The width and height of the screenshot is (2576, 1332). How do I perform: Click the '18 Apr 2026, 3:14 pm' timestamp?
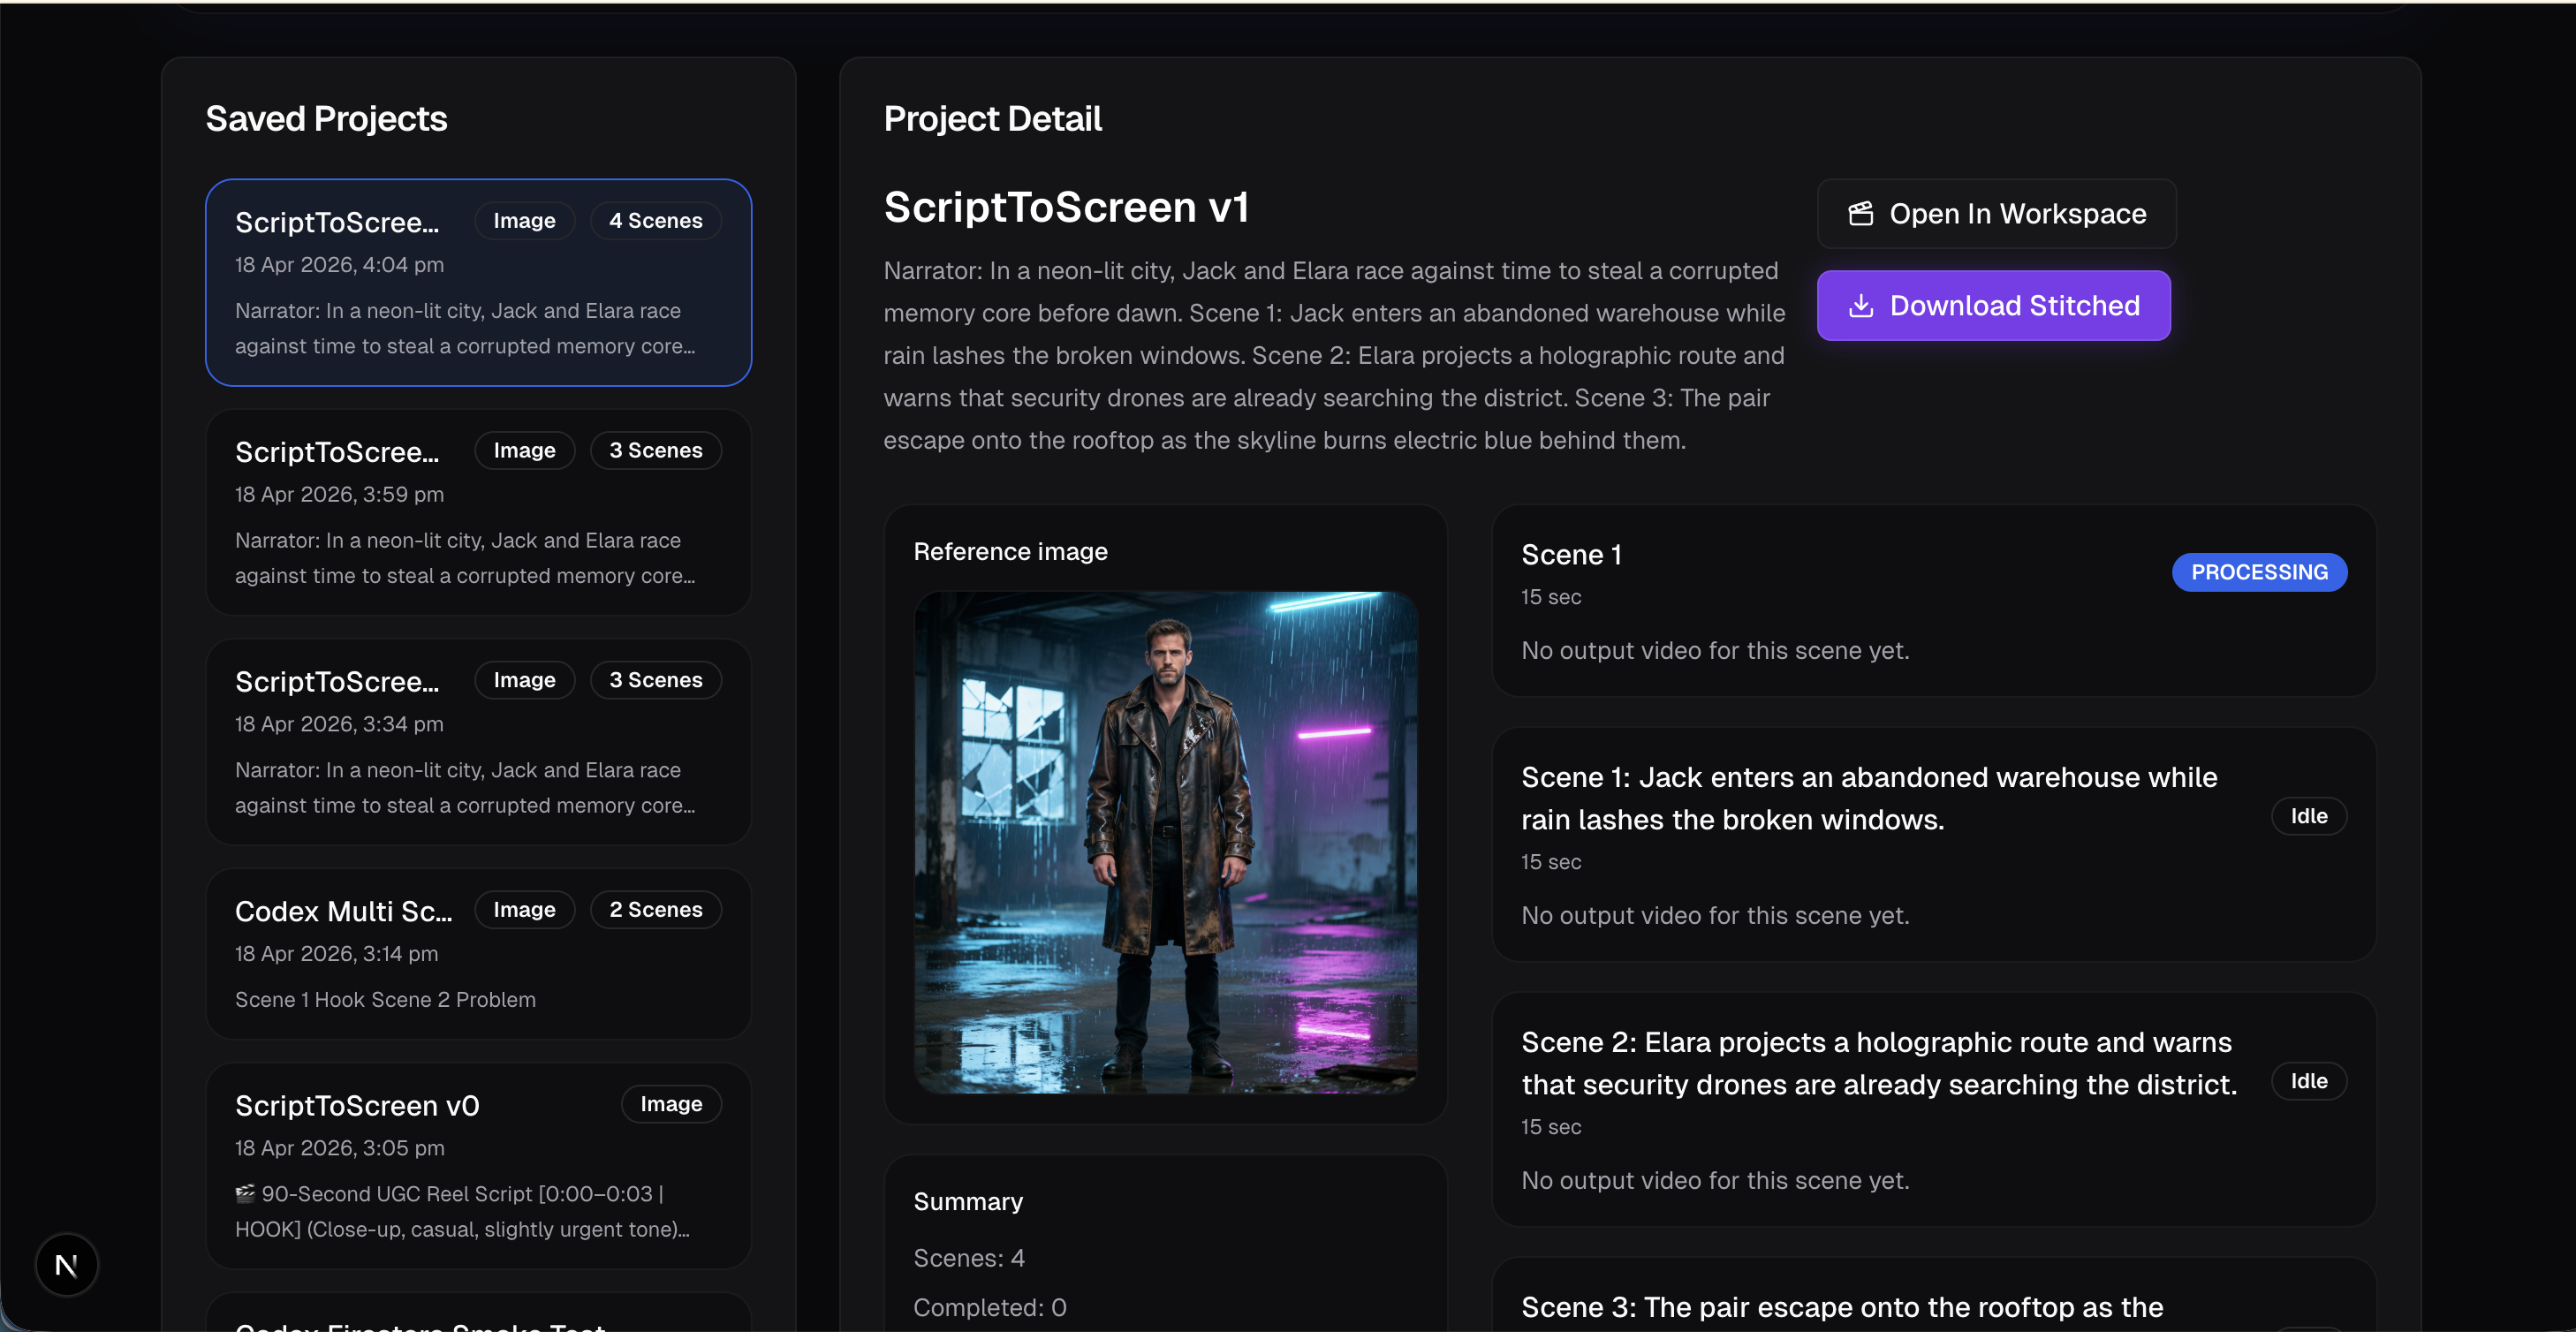(x=336, y=954)
